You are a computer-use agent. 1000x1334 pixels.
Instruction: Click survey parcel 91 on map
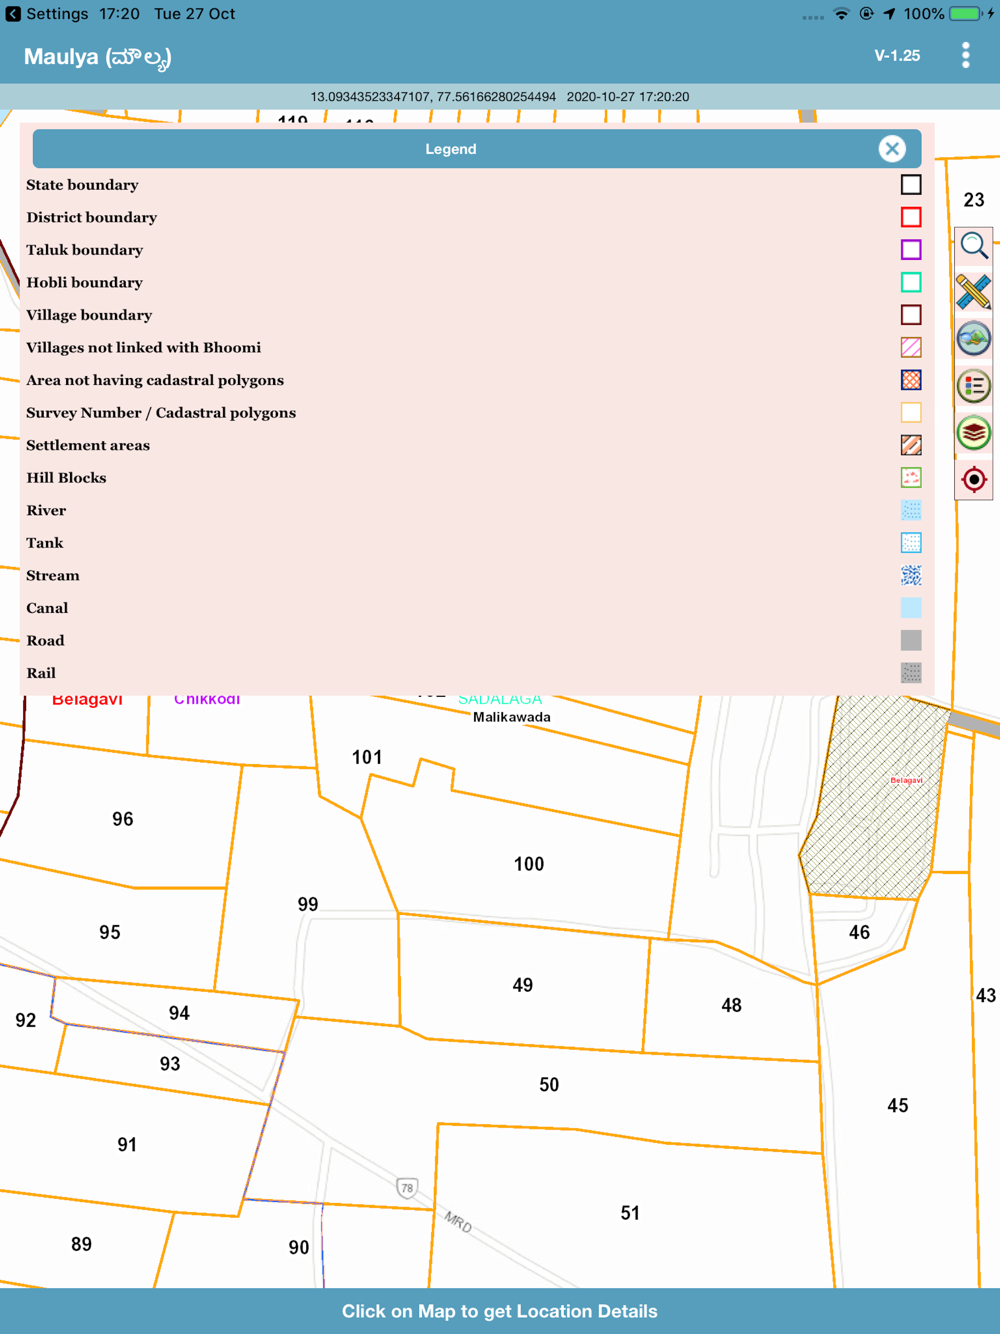click(x=127, y=1145)
